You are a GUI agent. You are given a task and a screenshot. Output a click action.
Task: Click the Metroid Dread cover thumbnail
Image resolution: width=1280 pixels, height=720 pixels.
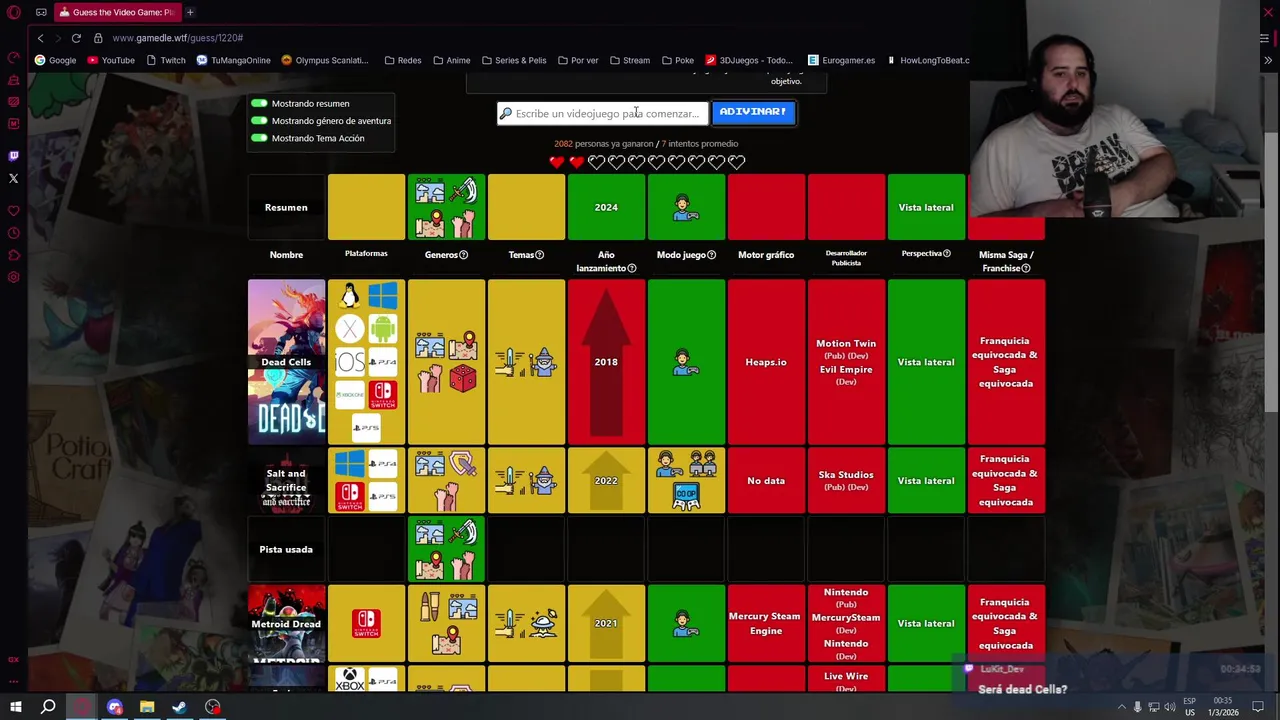(x=286, y=624)
